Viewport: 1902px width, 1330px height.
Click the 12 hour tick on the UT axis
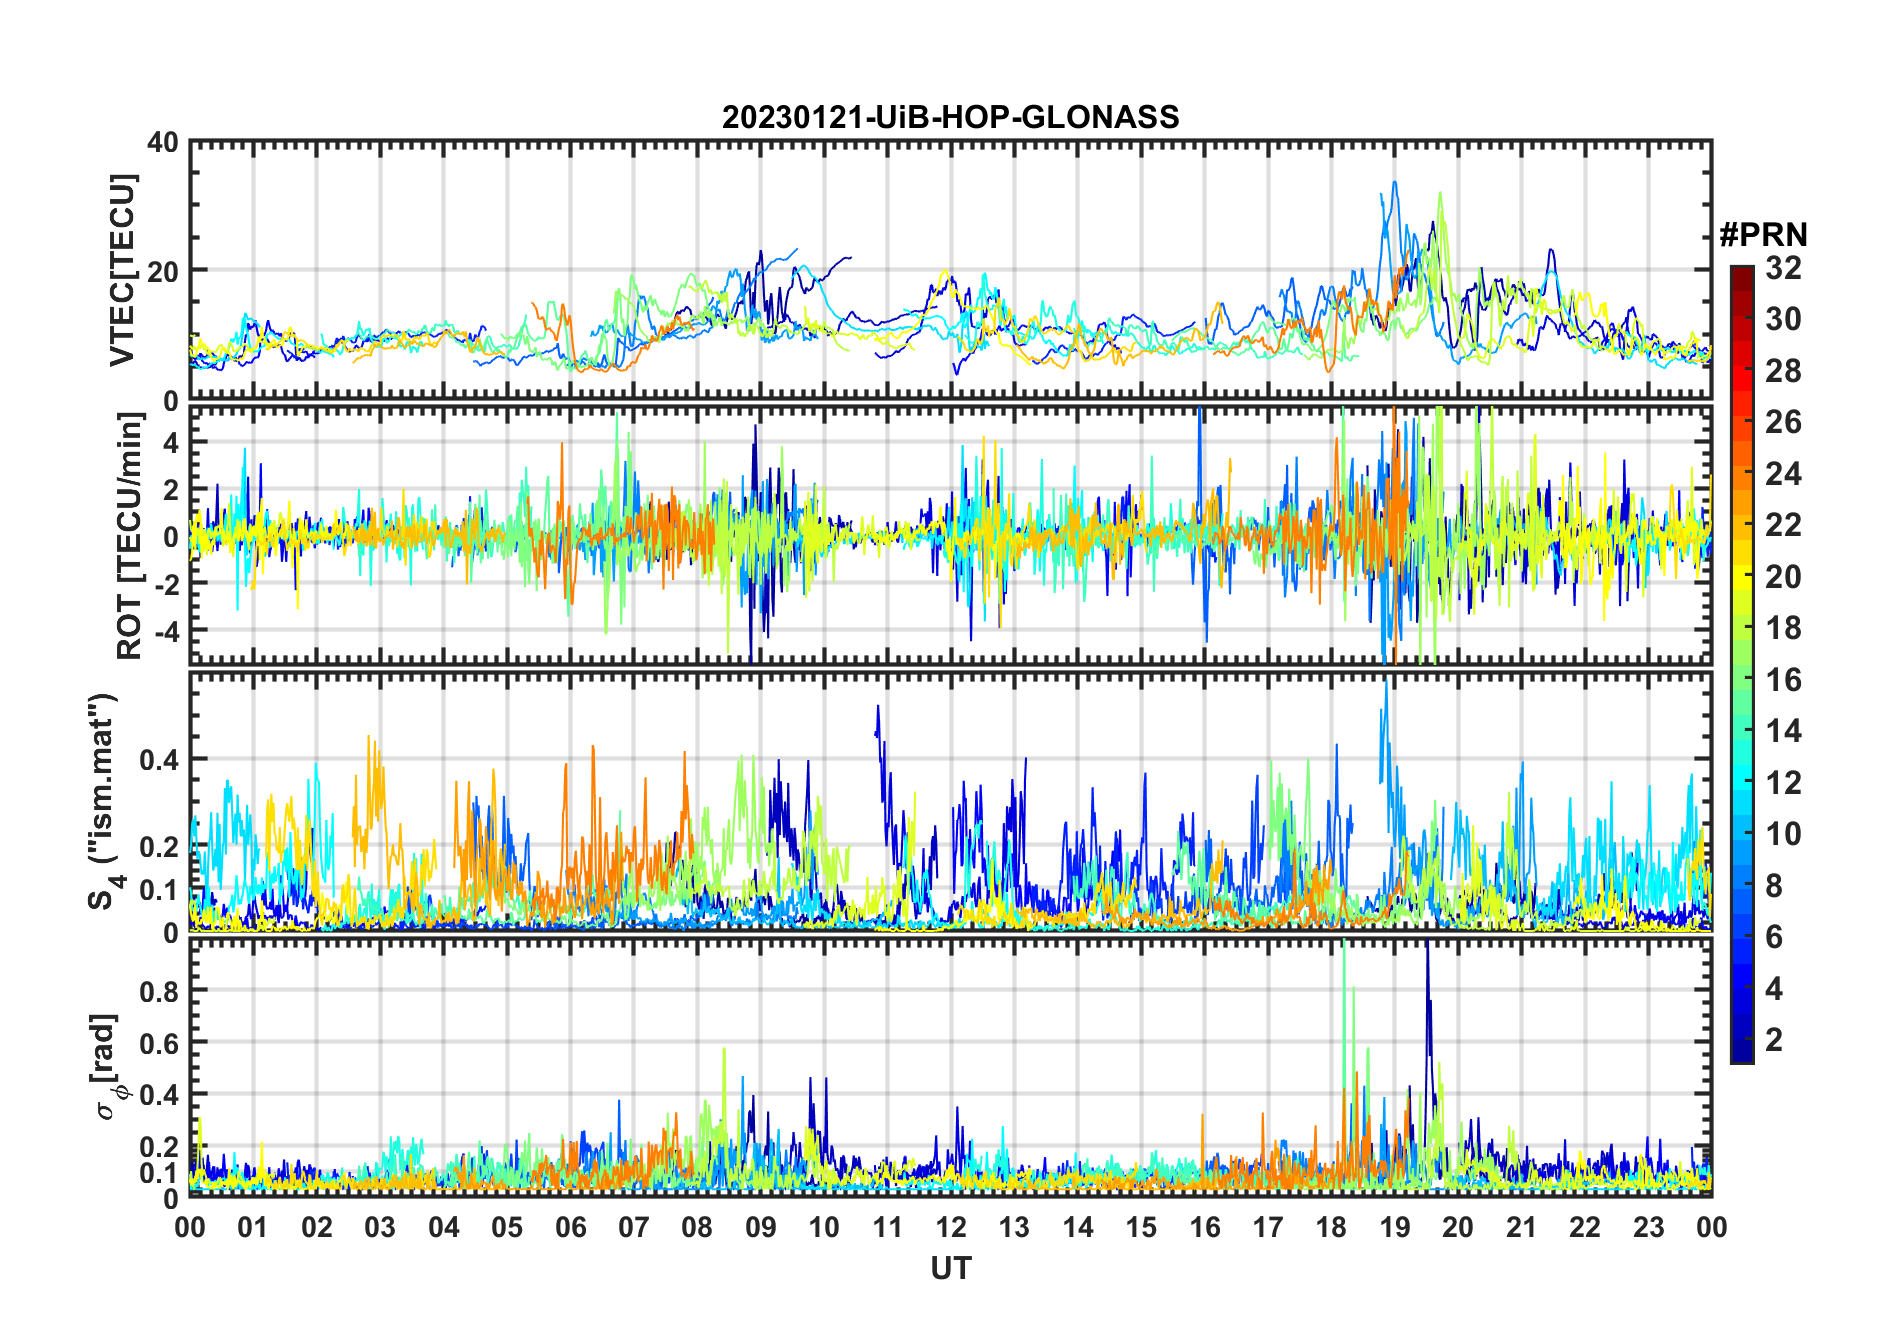(950, 1228)
